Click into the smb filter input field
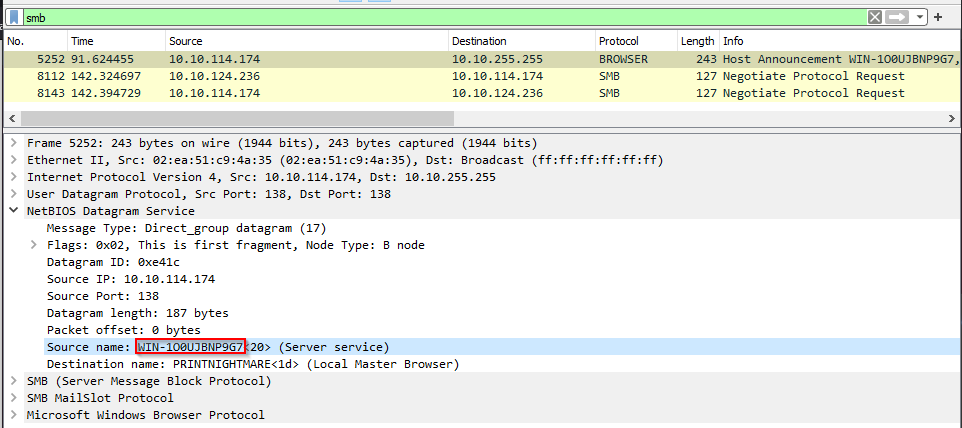Viewport: 962px width, 428px height. tap(444, 18)
